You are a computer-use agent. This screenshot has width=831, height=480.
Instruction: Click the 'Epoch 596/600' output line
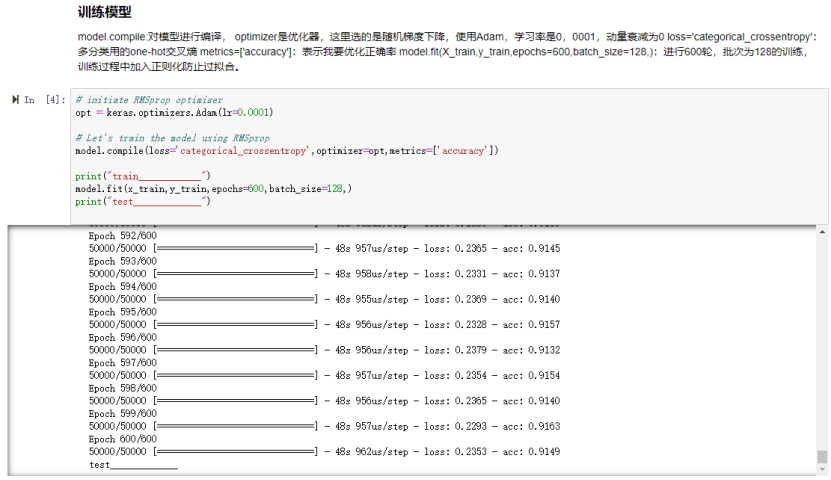coord(122,337)
